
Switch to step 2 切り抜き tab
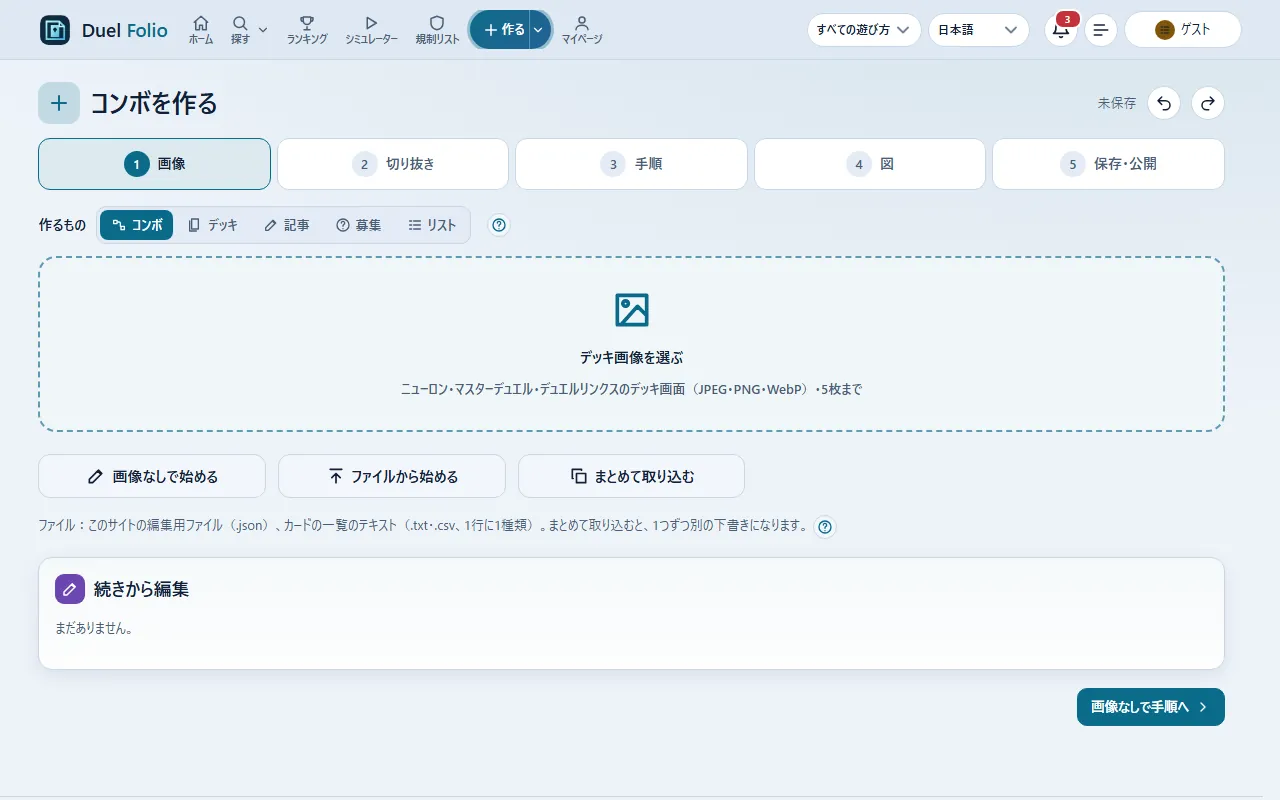[x=393, y=164]
